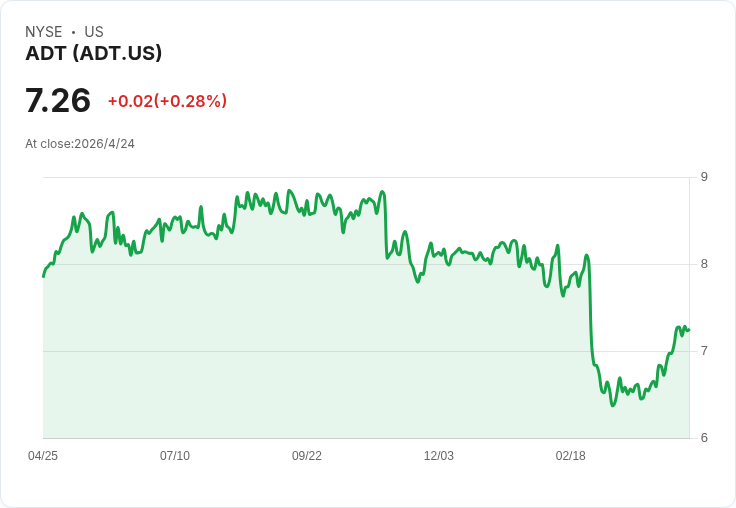The width and height of the screenshot is (736, 508).
Task: Click the 6 label on the price axis
Action: pos(704,438)
